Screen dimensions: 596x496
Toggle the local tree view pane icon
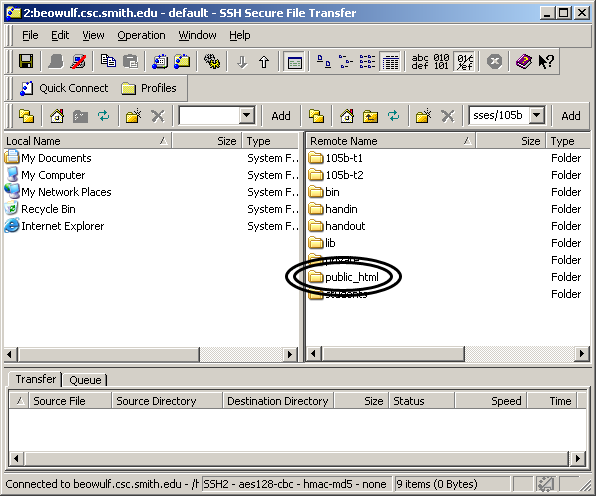pyautogui.click(x=294, y=62)
